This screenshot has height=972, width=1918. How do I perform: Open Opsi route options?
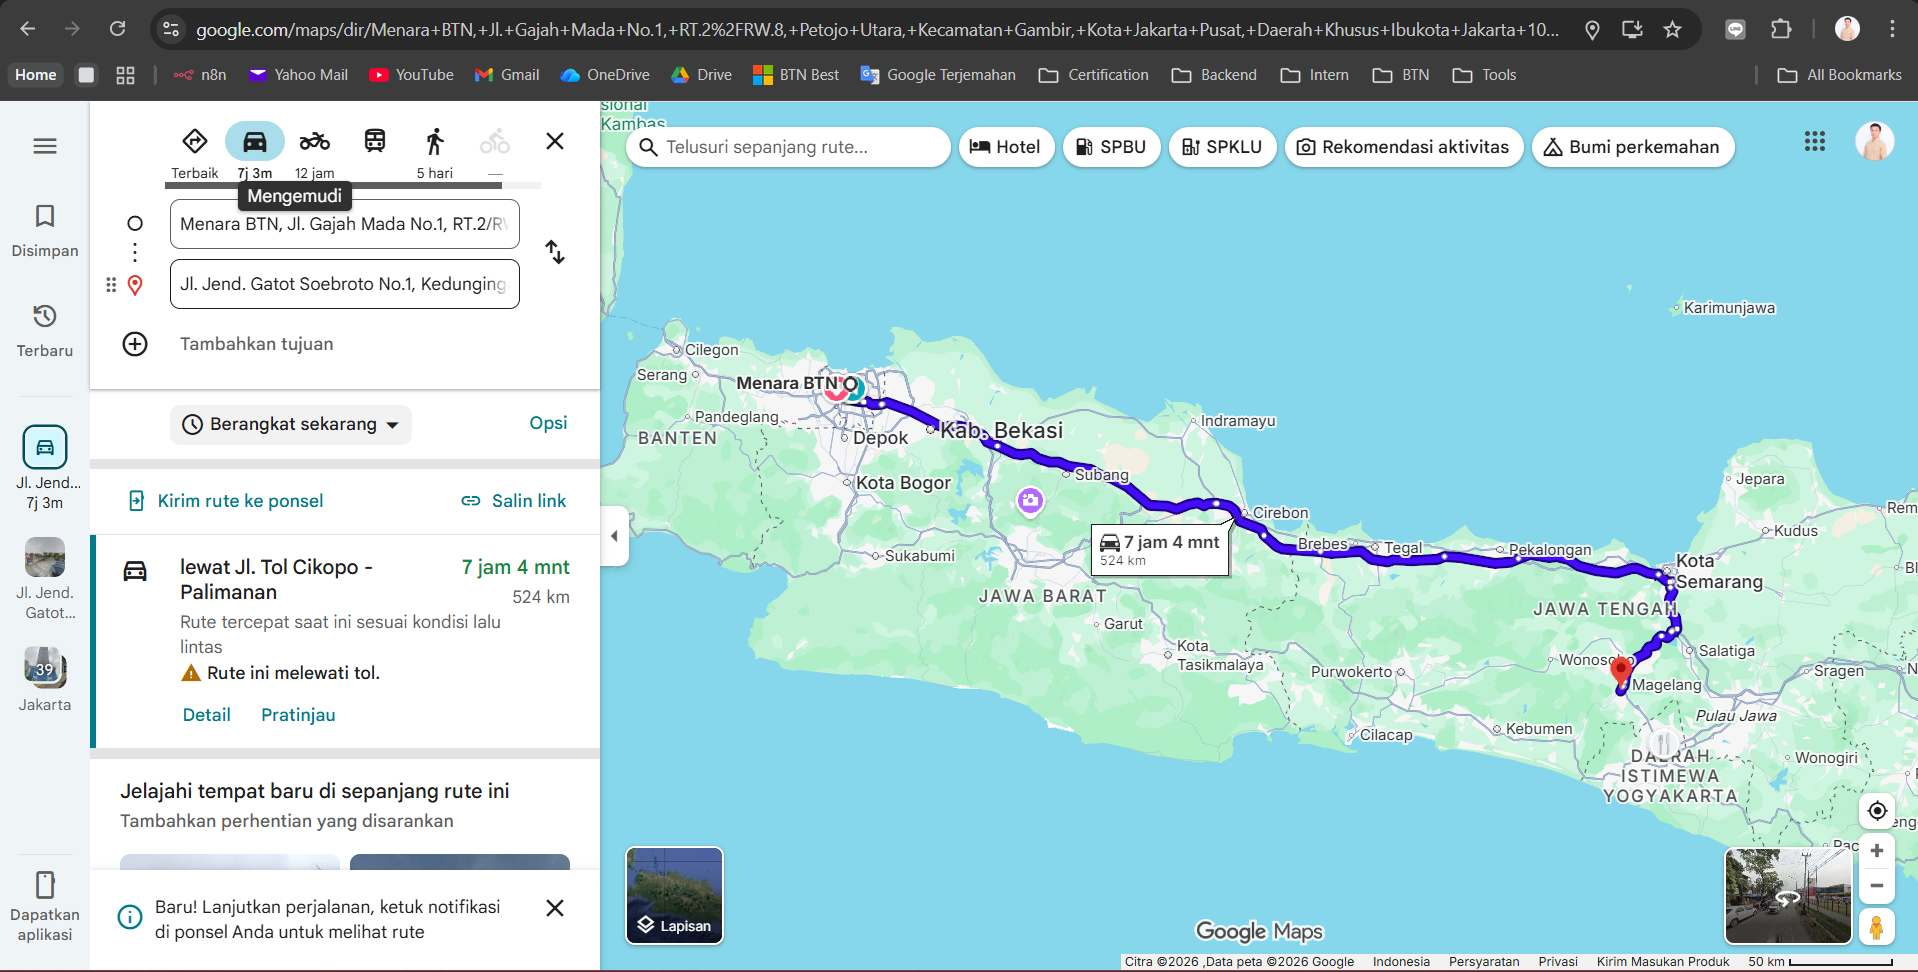point(548,423)
